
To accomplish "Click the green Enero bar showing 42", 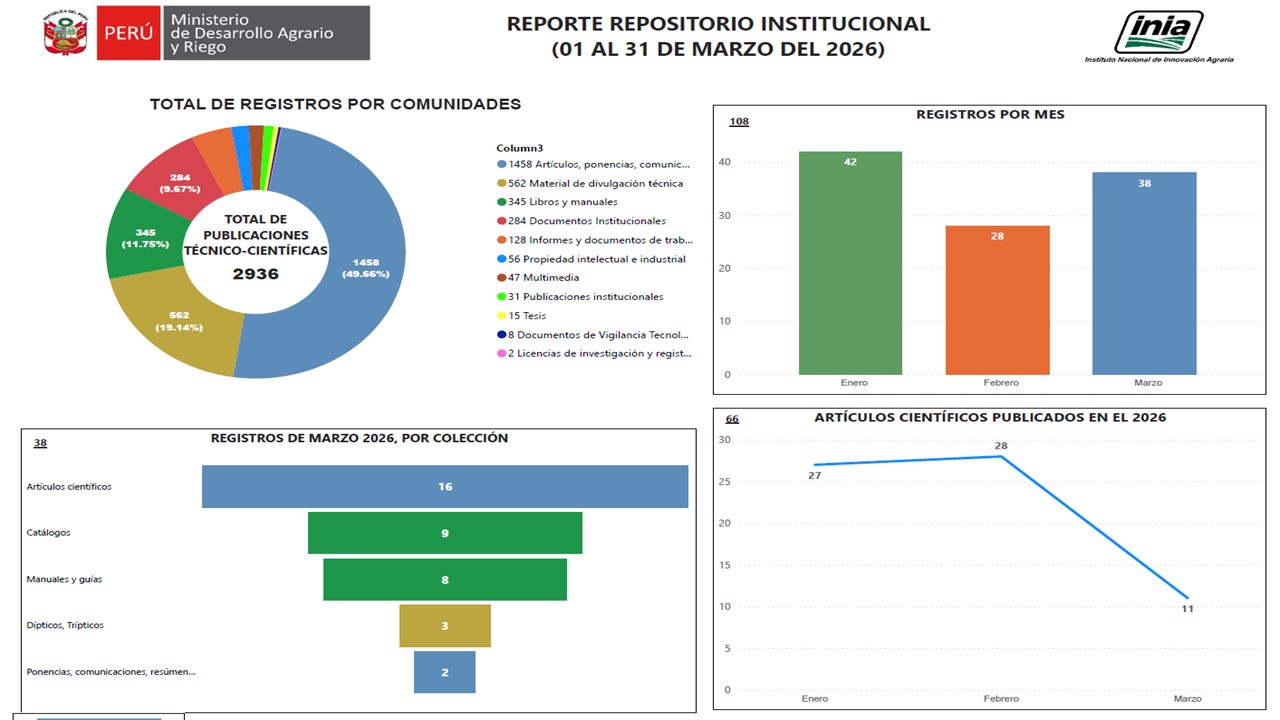I will point(850,263).
